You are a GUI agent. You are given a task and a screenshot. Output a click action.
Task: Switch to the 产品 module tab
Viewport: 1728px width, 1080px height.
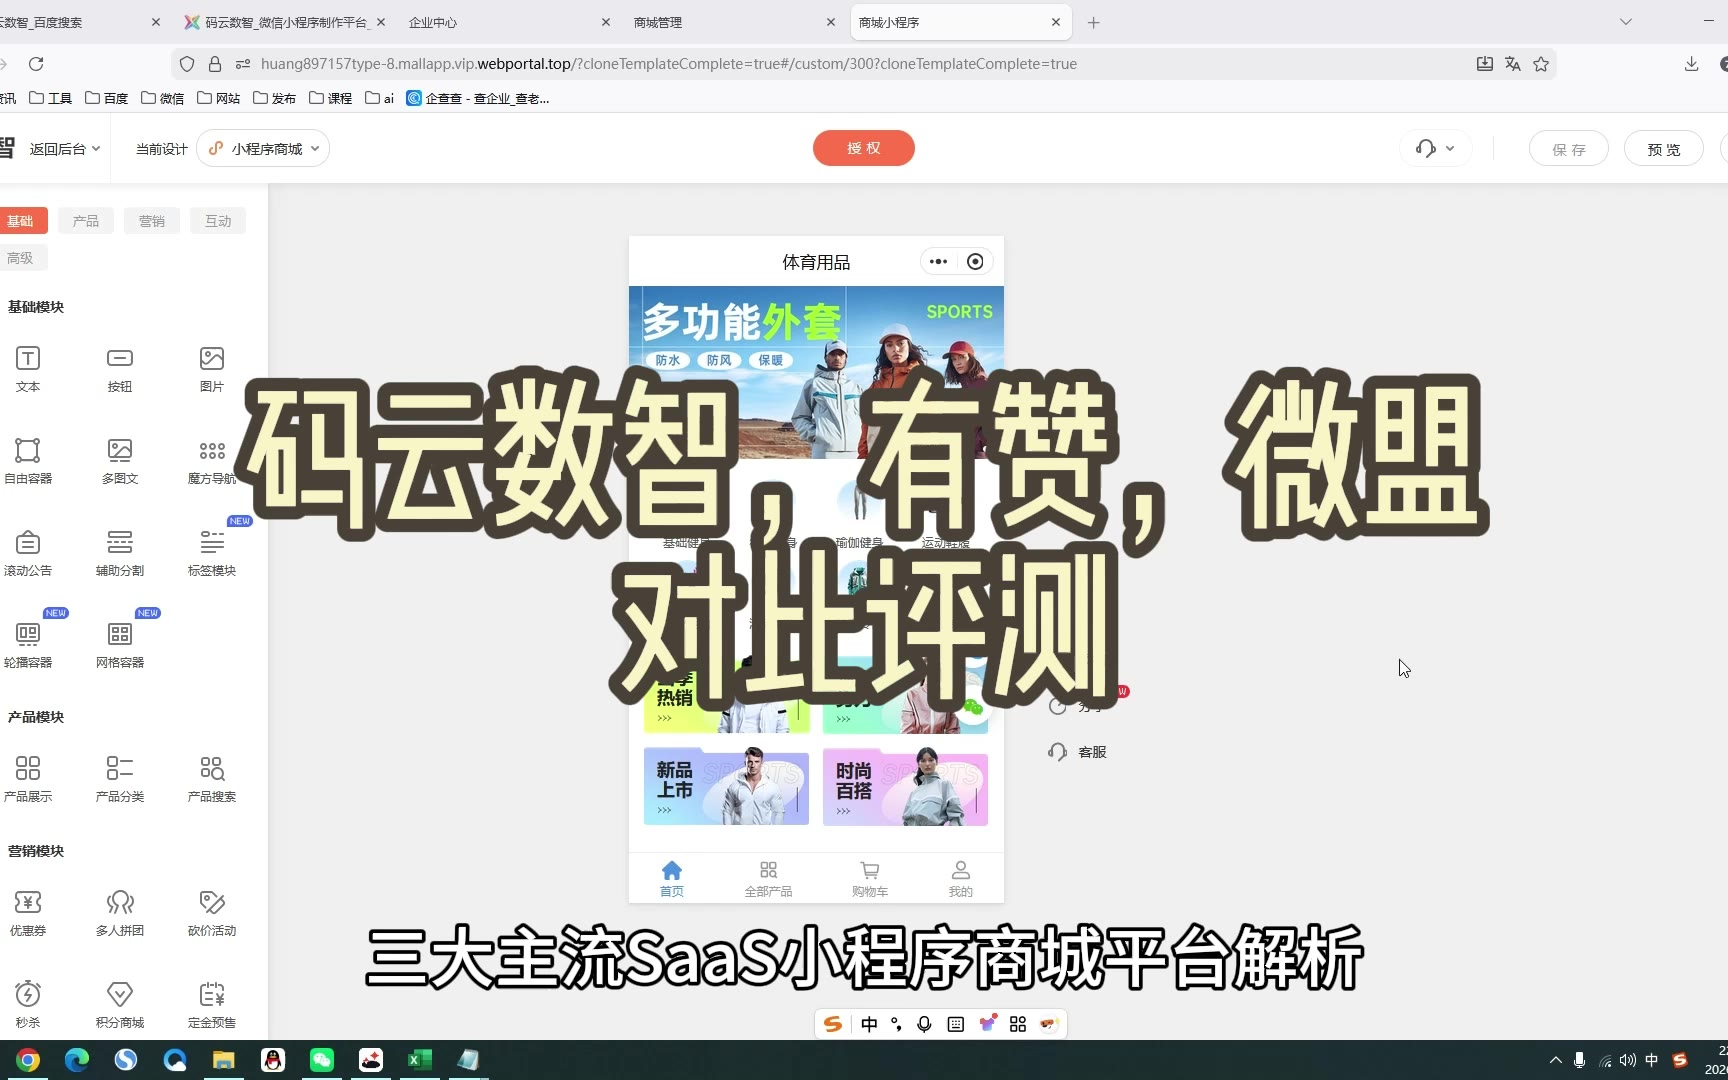coord(86,221)
